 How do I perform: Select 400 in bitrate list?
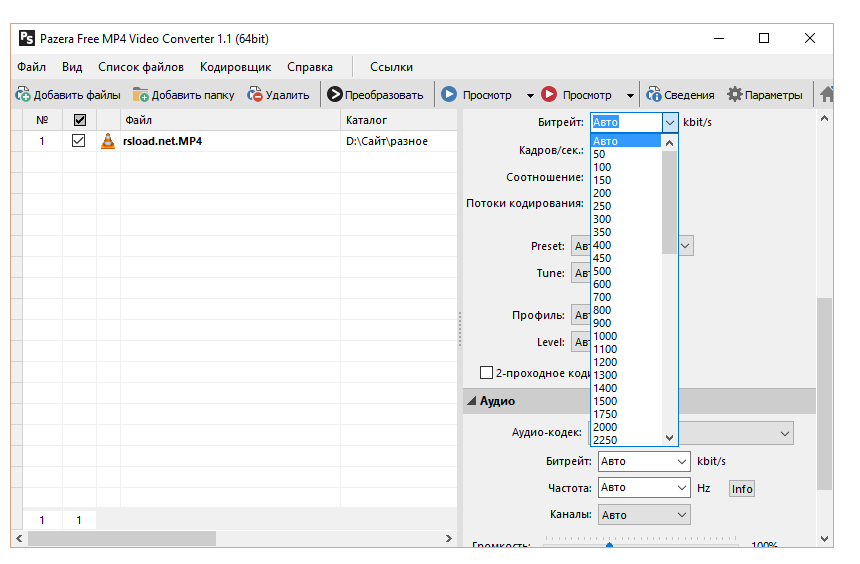626,245
